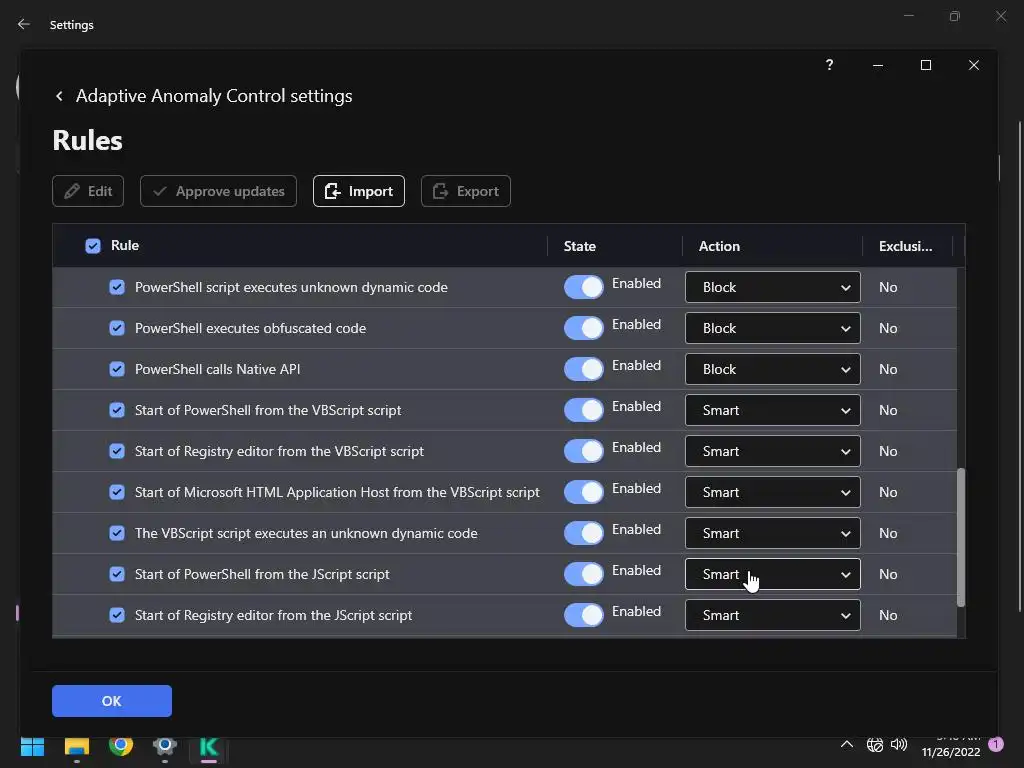Open Kaspersky app from the taskbar
1024x768 pixels.
click(209, 746)
